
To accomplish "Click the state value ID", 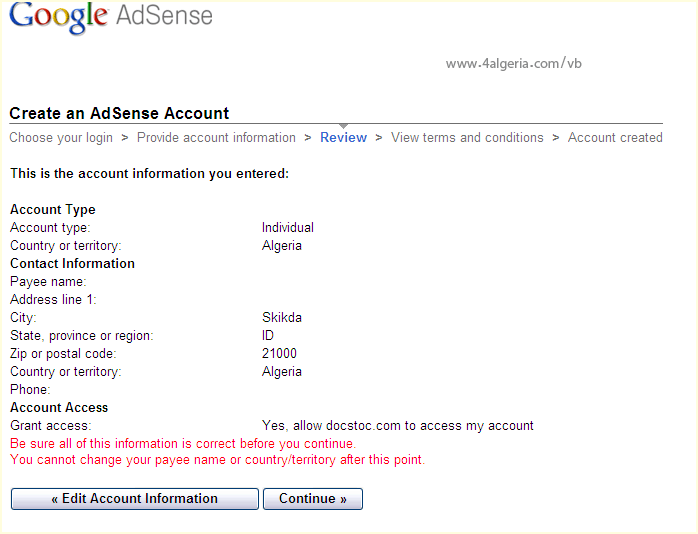I will pos(268,336).
